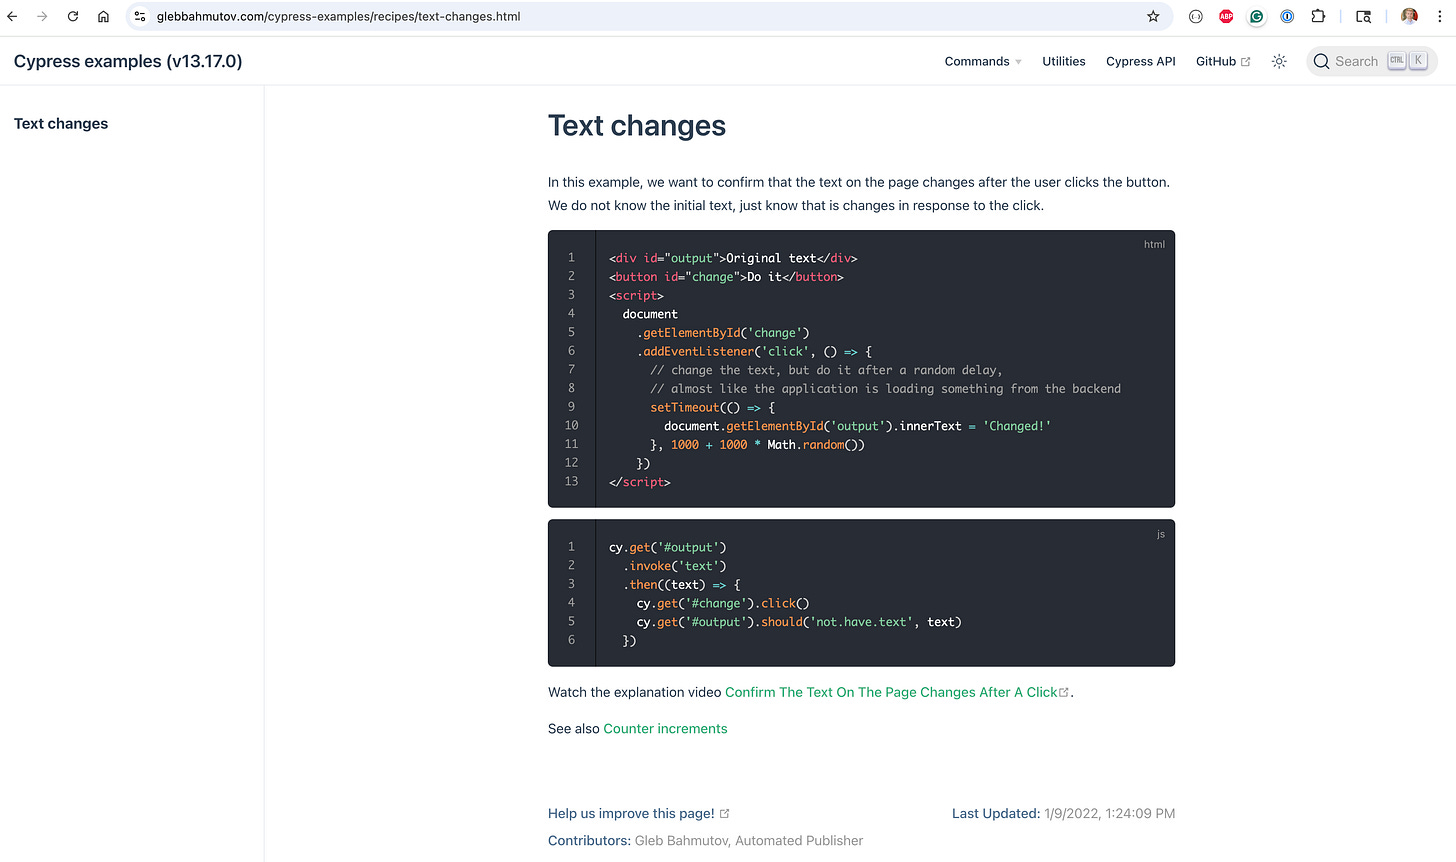Click the site information icon in address bar
The image size is (1456, 862).
(x=140, y=16)
